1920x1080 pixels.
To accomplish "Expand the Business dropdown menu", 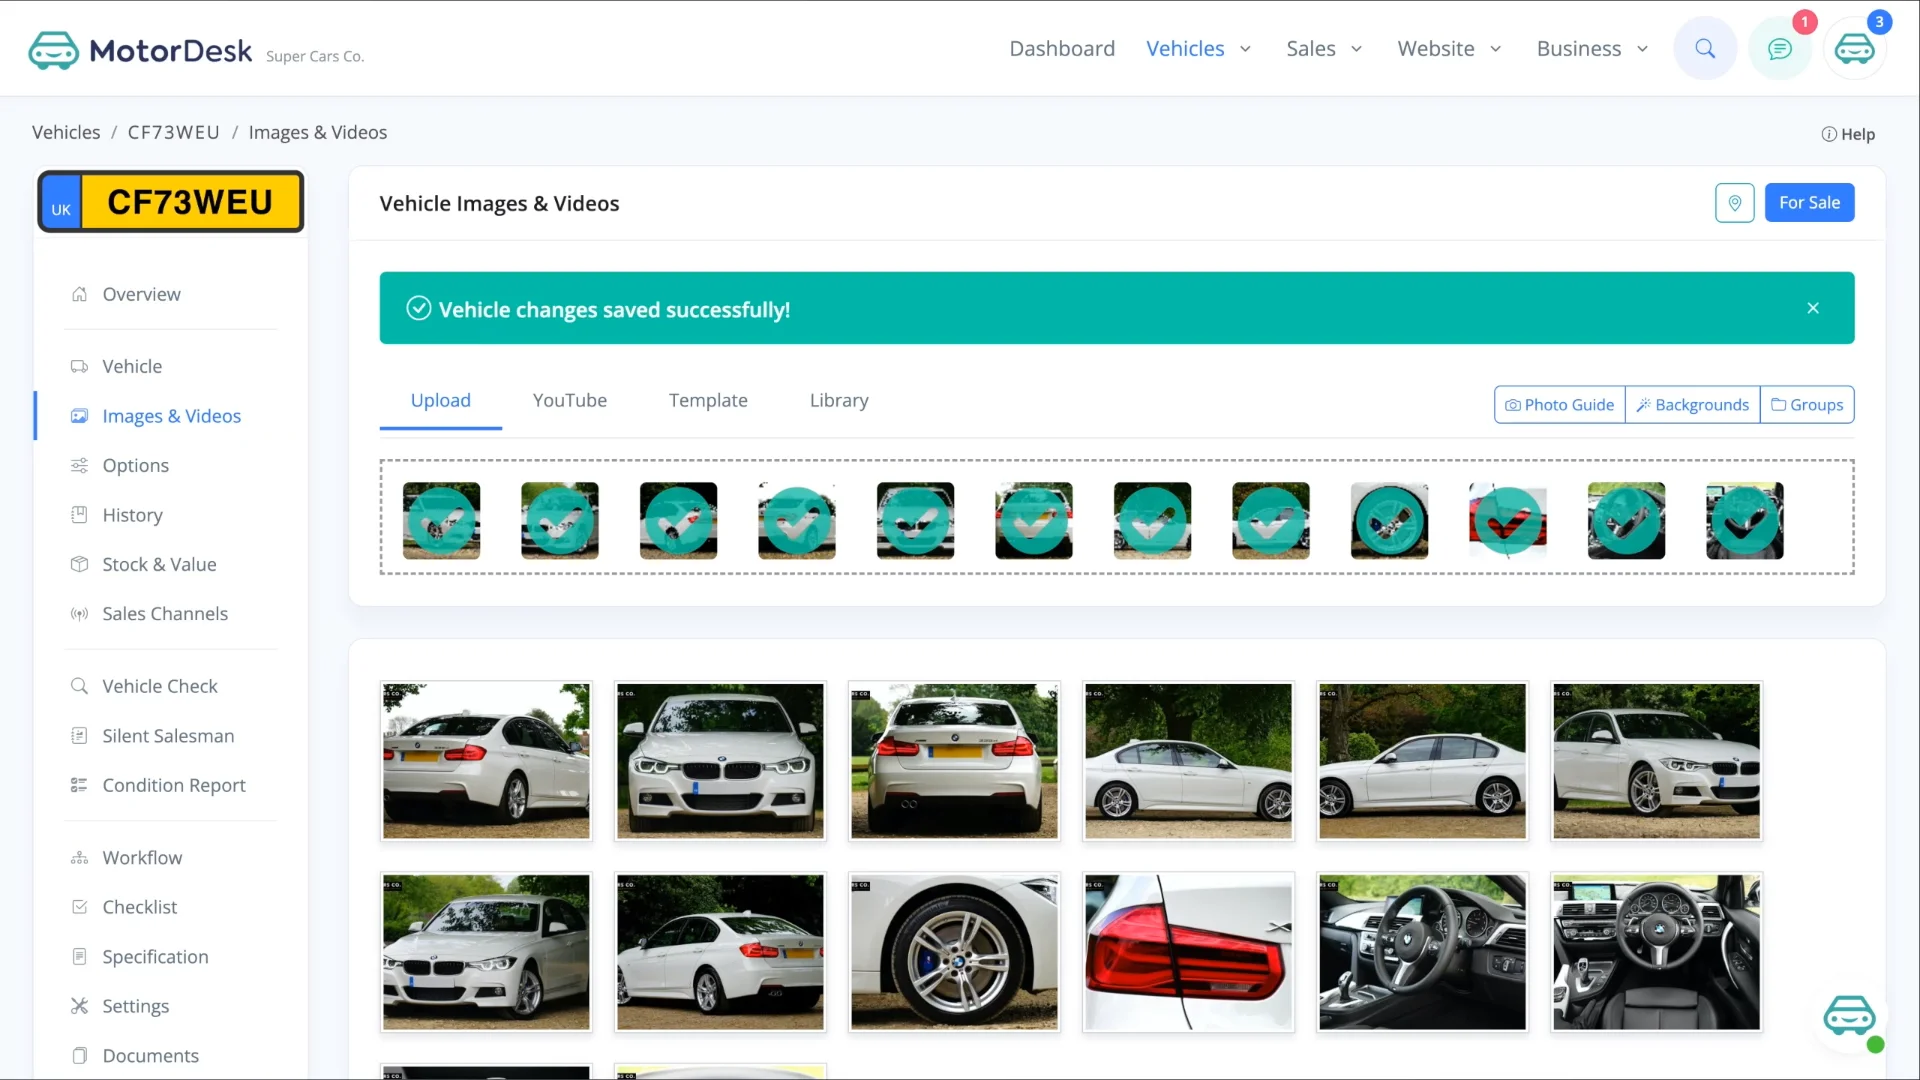I will (x=1592, y=48).
